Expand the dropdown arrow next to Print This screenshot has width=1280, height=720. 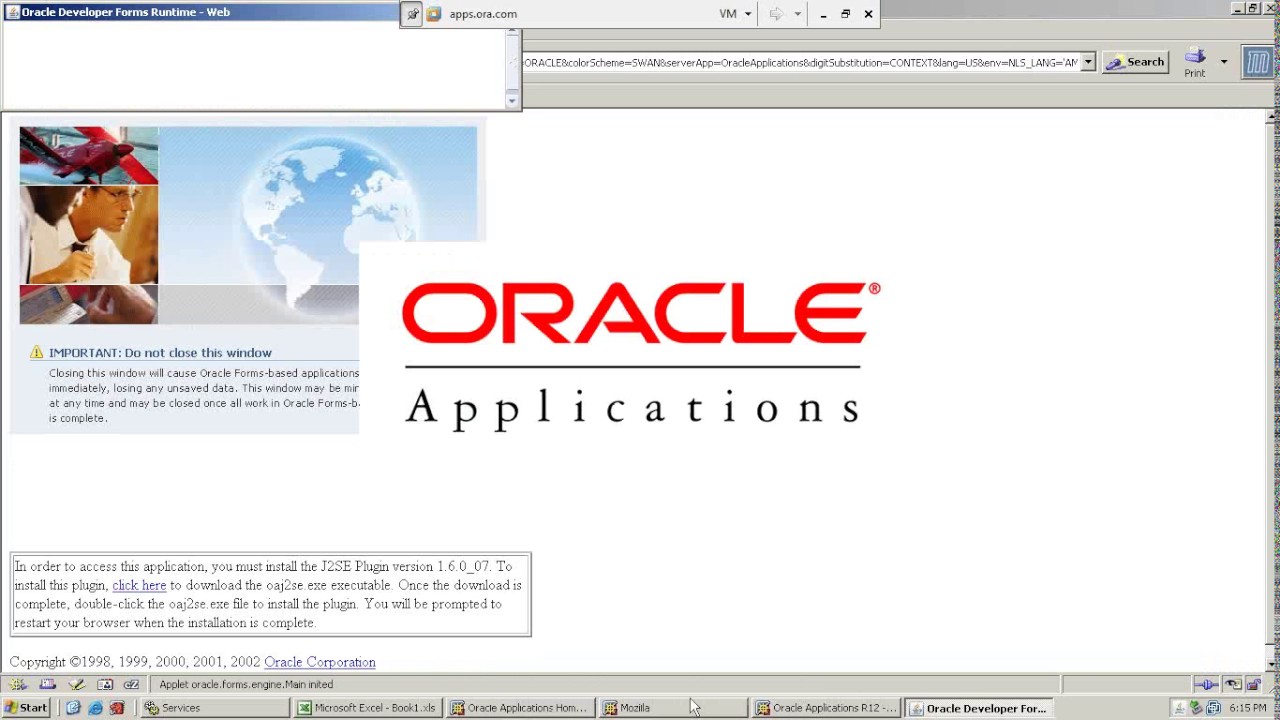pyautogui.click(x=1223, y=62)
